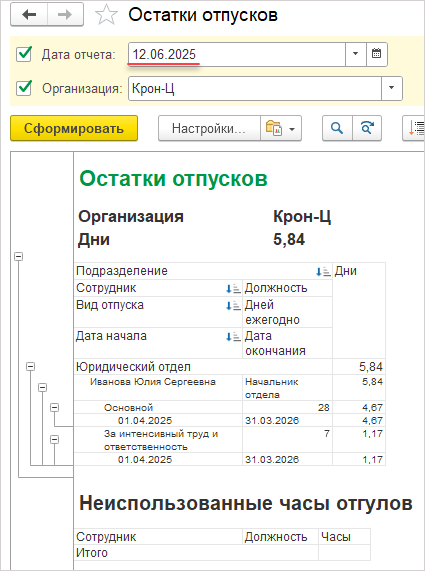This screenshot has height=571, width=425.
Task: Collapse the Основной vacation group
Action: pyautogui.click(x=55, y=407)
